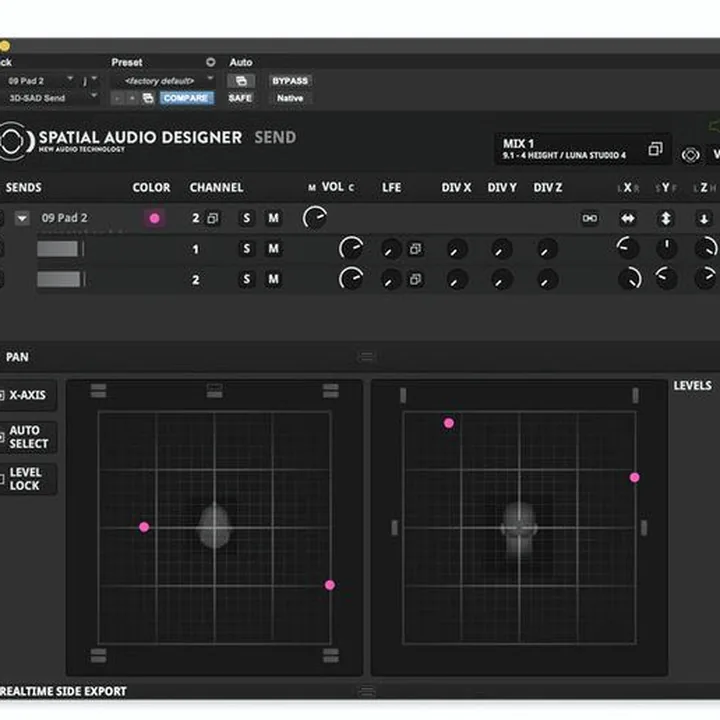Click the Spatial Audio Designer logo

click(x=15, y=141)
